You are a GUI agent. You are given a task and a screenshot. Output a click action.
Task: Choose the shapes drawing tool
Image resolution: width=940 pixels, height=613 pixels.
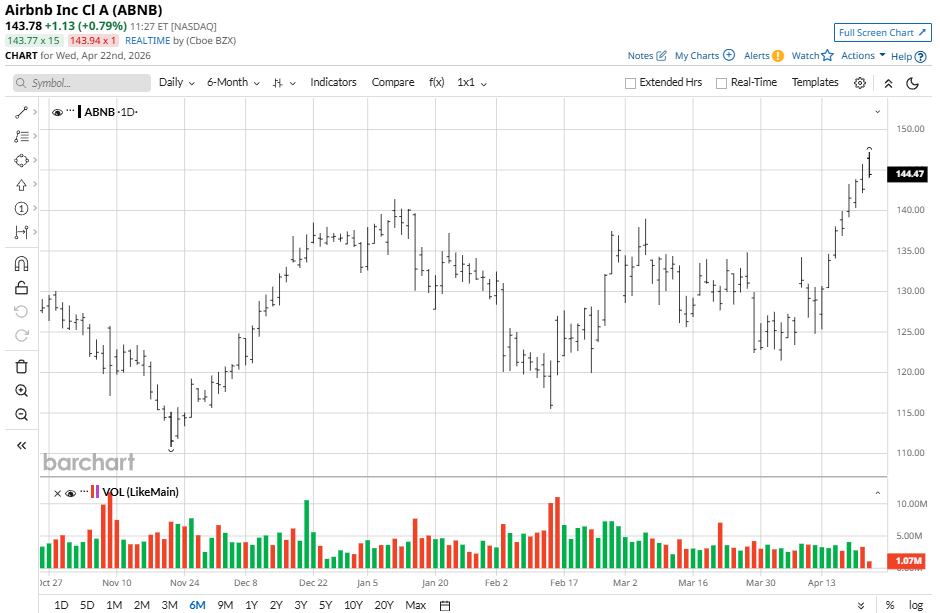tap(21, 161)
